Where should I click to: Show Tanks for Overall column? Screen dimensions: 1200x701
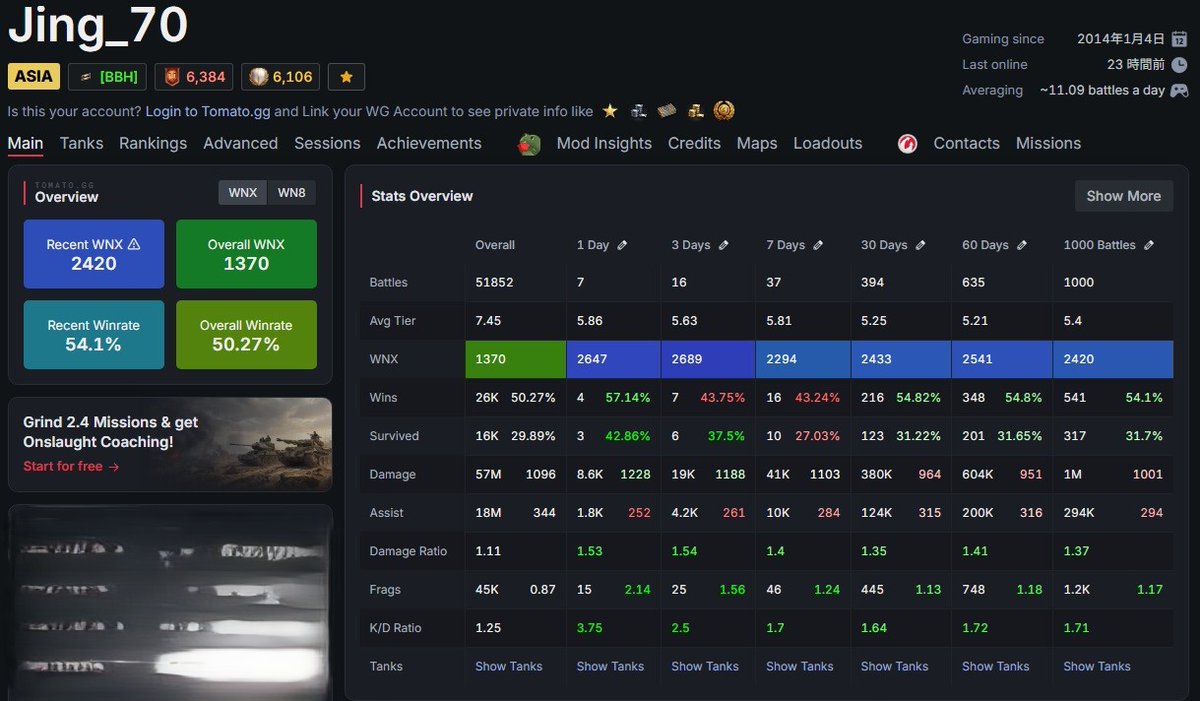click(x=509, y=666)
